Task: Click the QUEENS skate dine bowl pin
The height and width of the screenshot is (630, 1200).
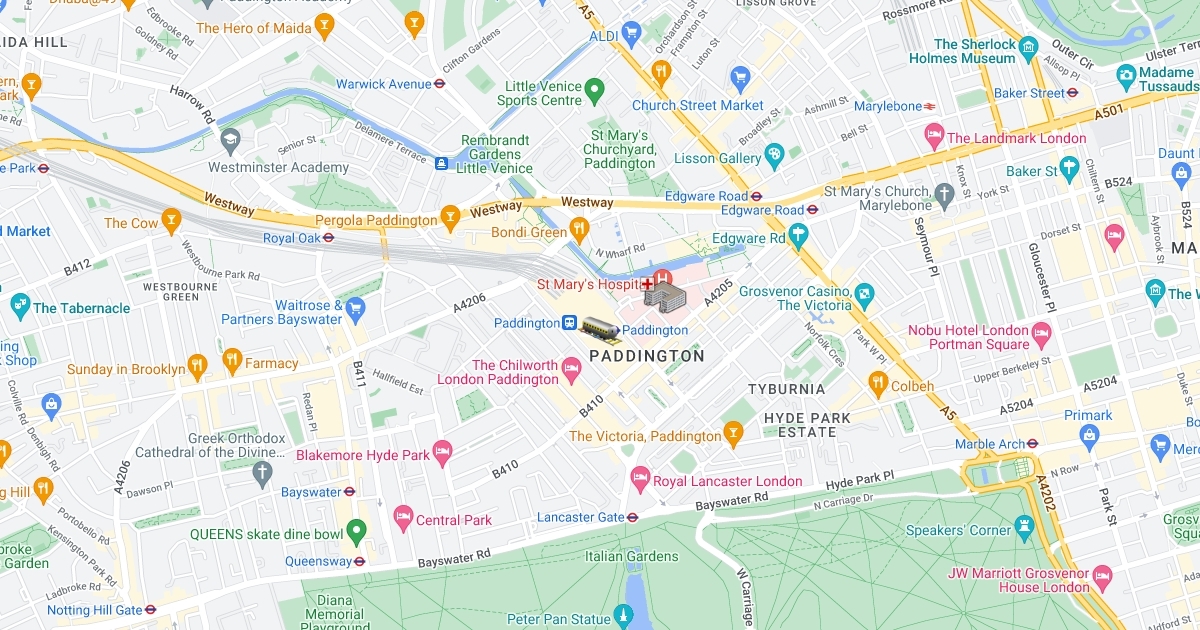Action: click(356, 533)
